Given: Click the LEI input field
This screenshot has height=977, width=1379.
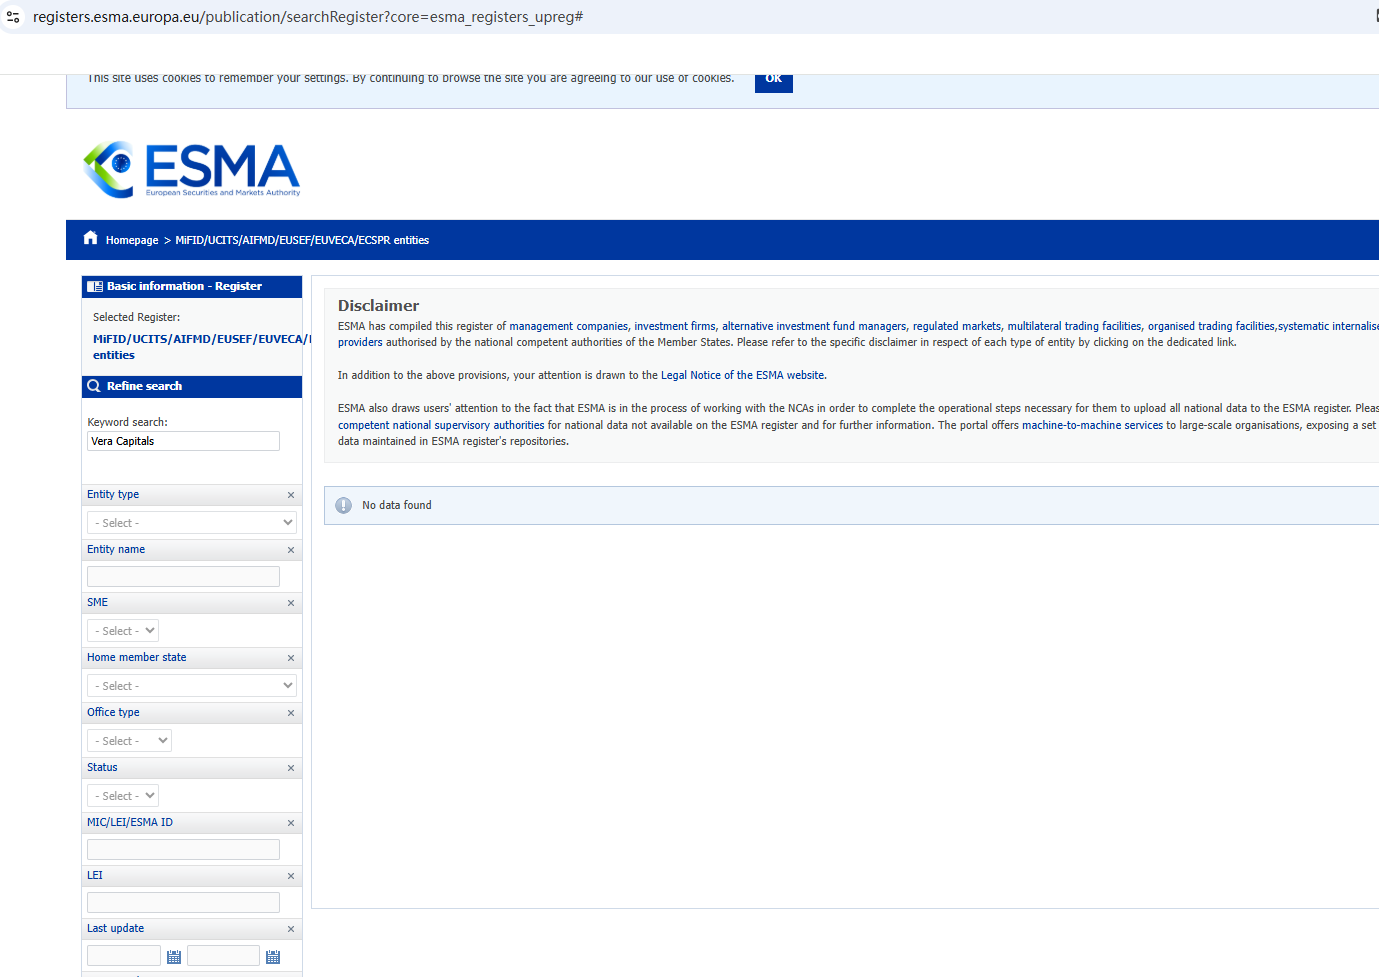Looking at the screenshot, I should pyautogui.click(x=183, y=902).
